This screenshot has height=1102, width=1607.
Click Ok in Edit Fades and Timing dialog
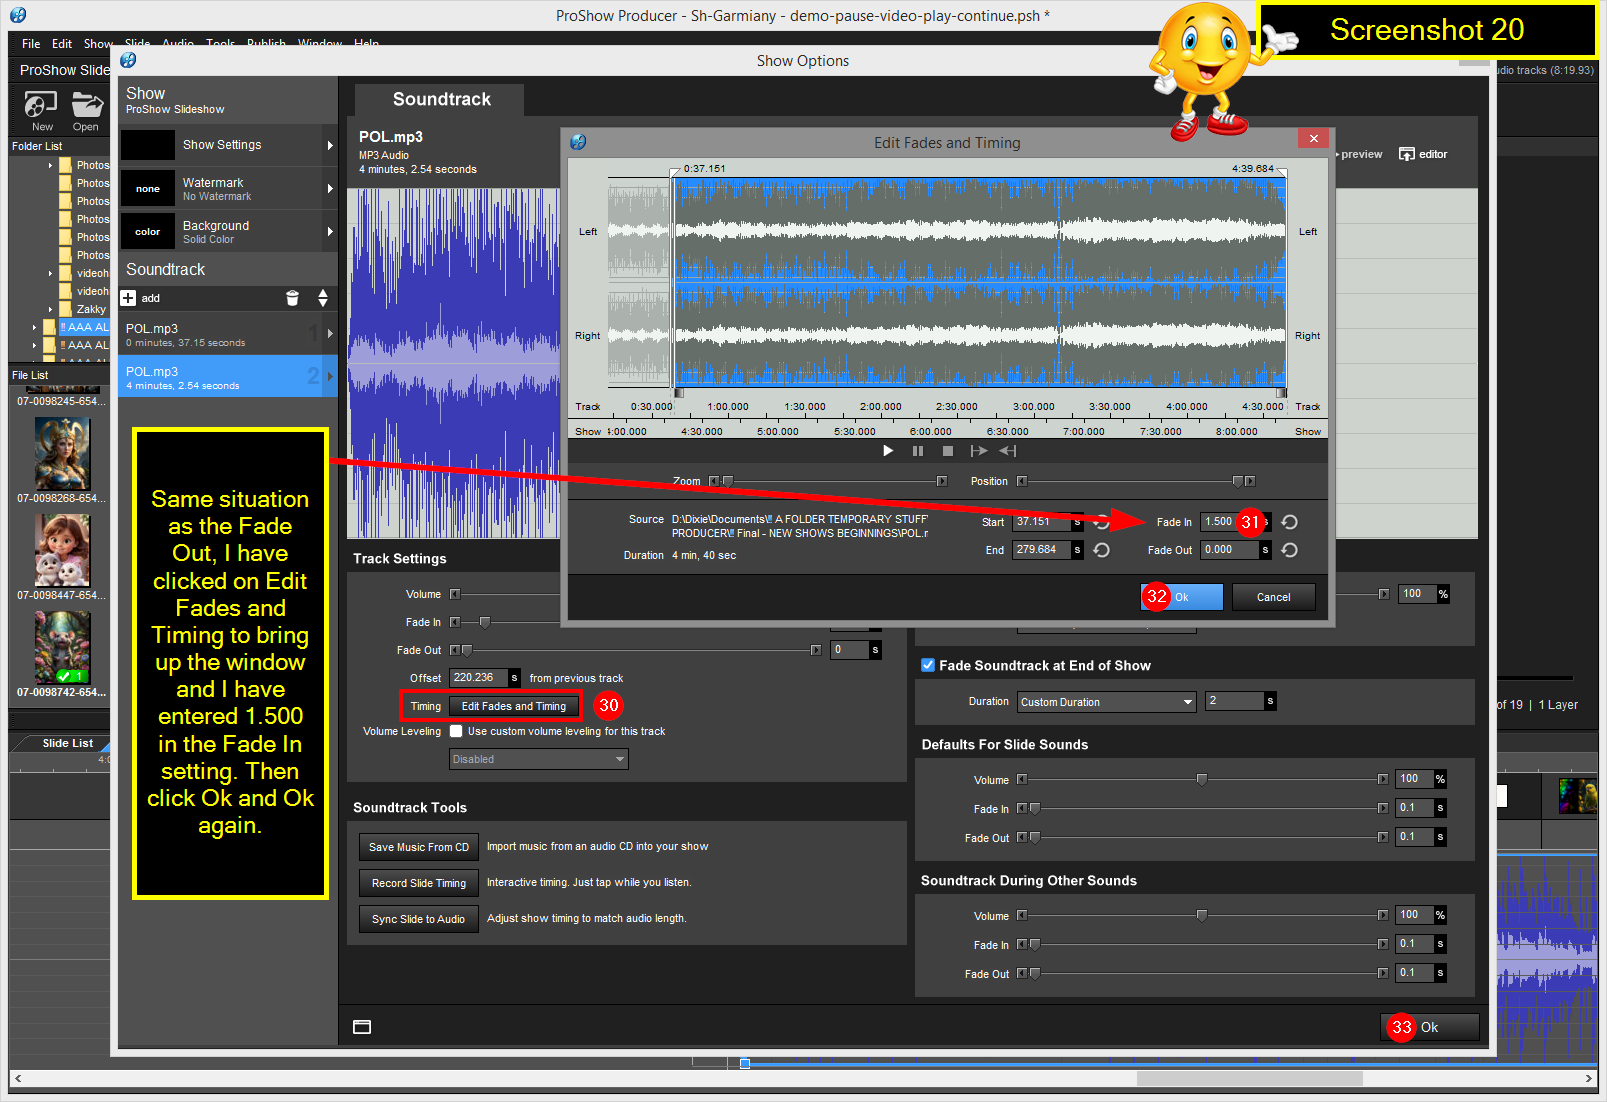tap(1182, 597)
